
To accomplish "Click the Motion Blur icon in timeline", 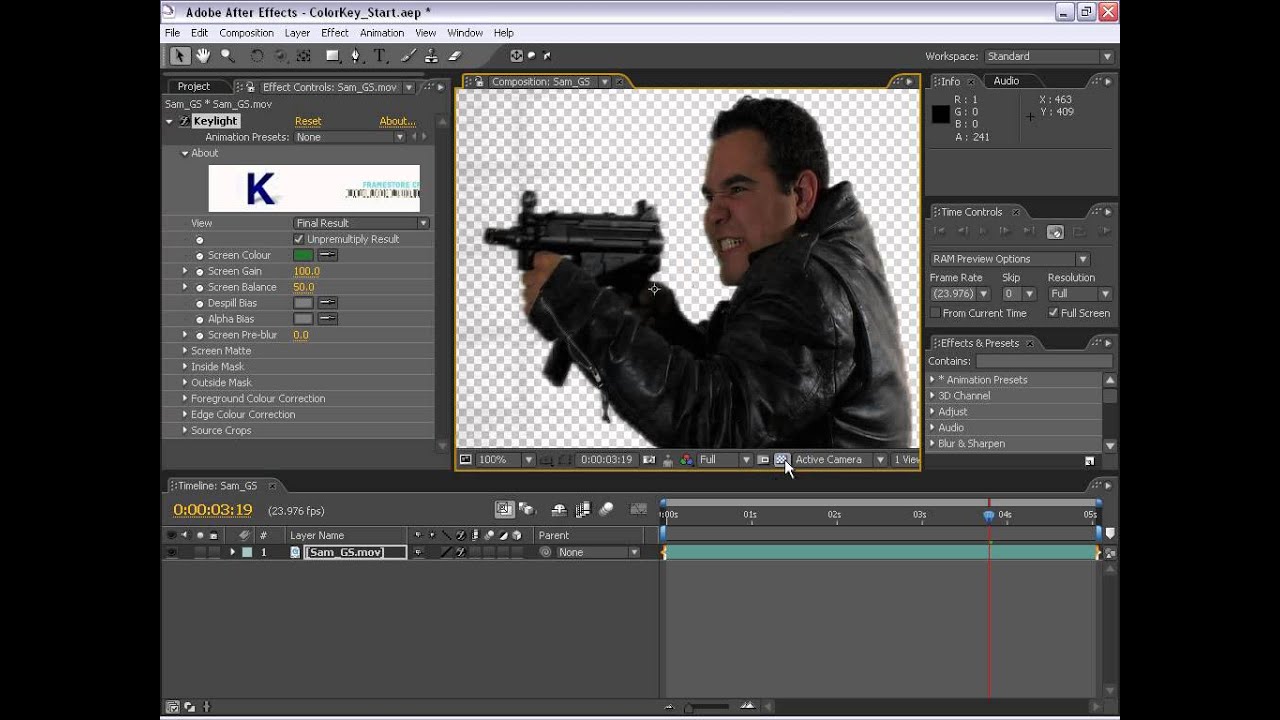I will [606, 509].
